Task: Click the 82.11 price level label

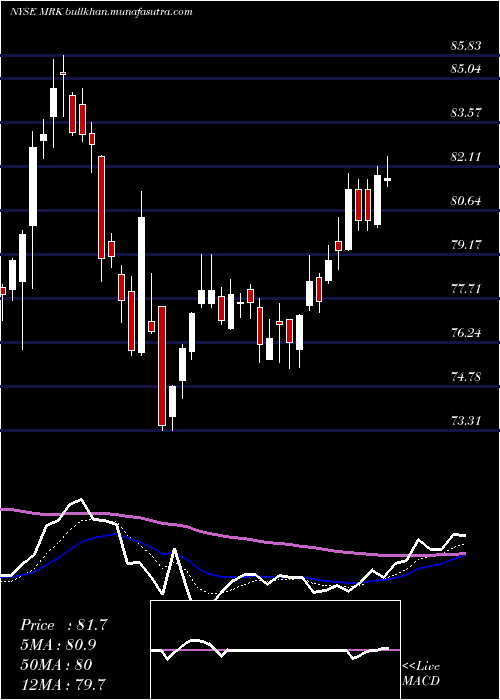Action: (467, 157)
